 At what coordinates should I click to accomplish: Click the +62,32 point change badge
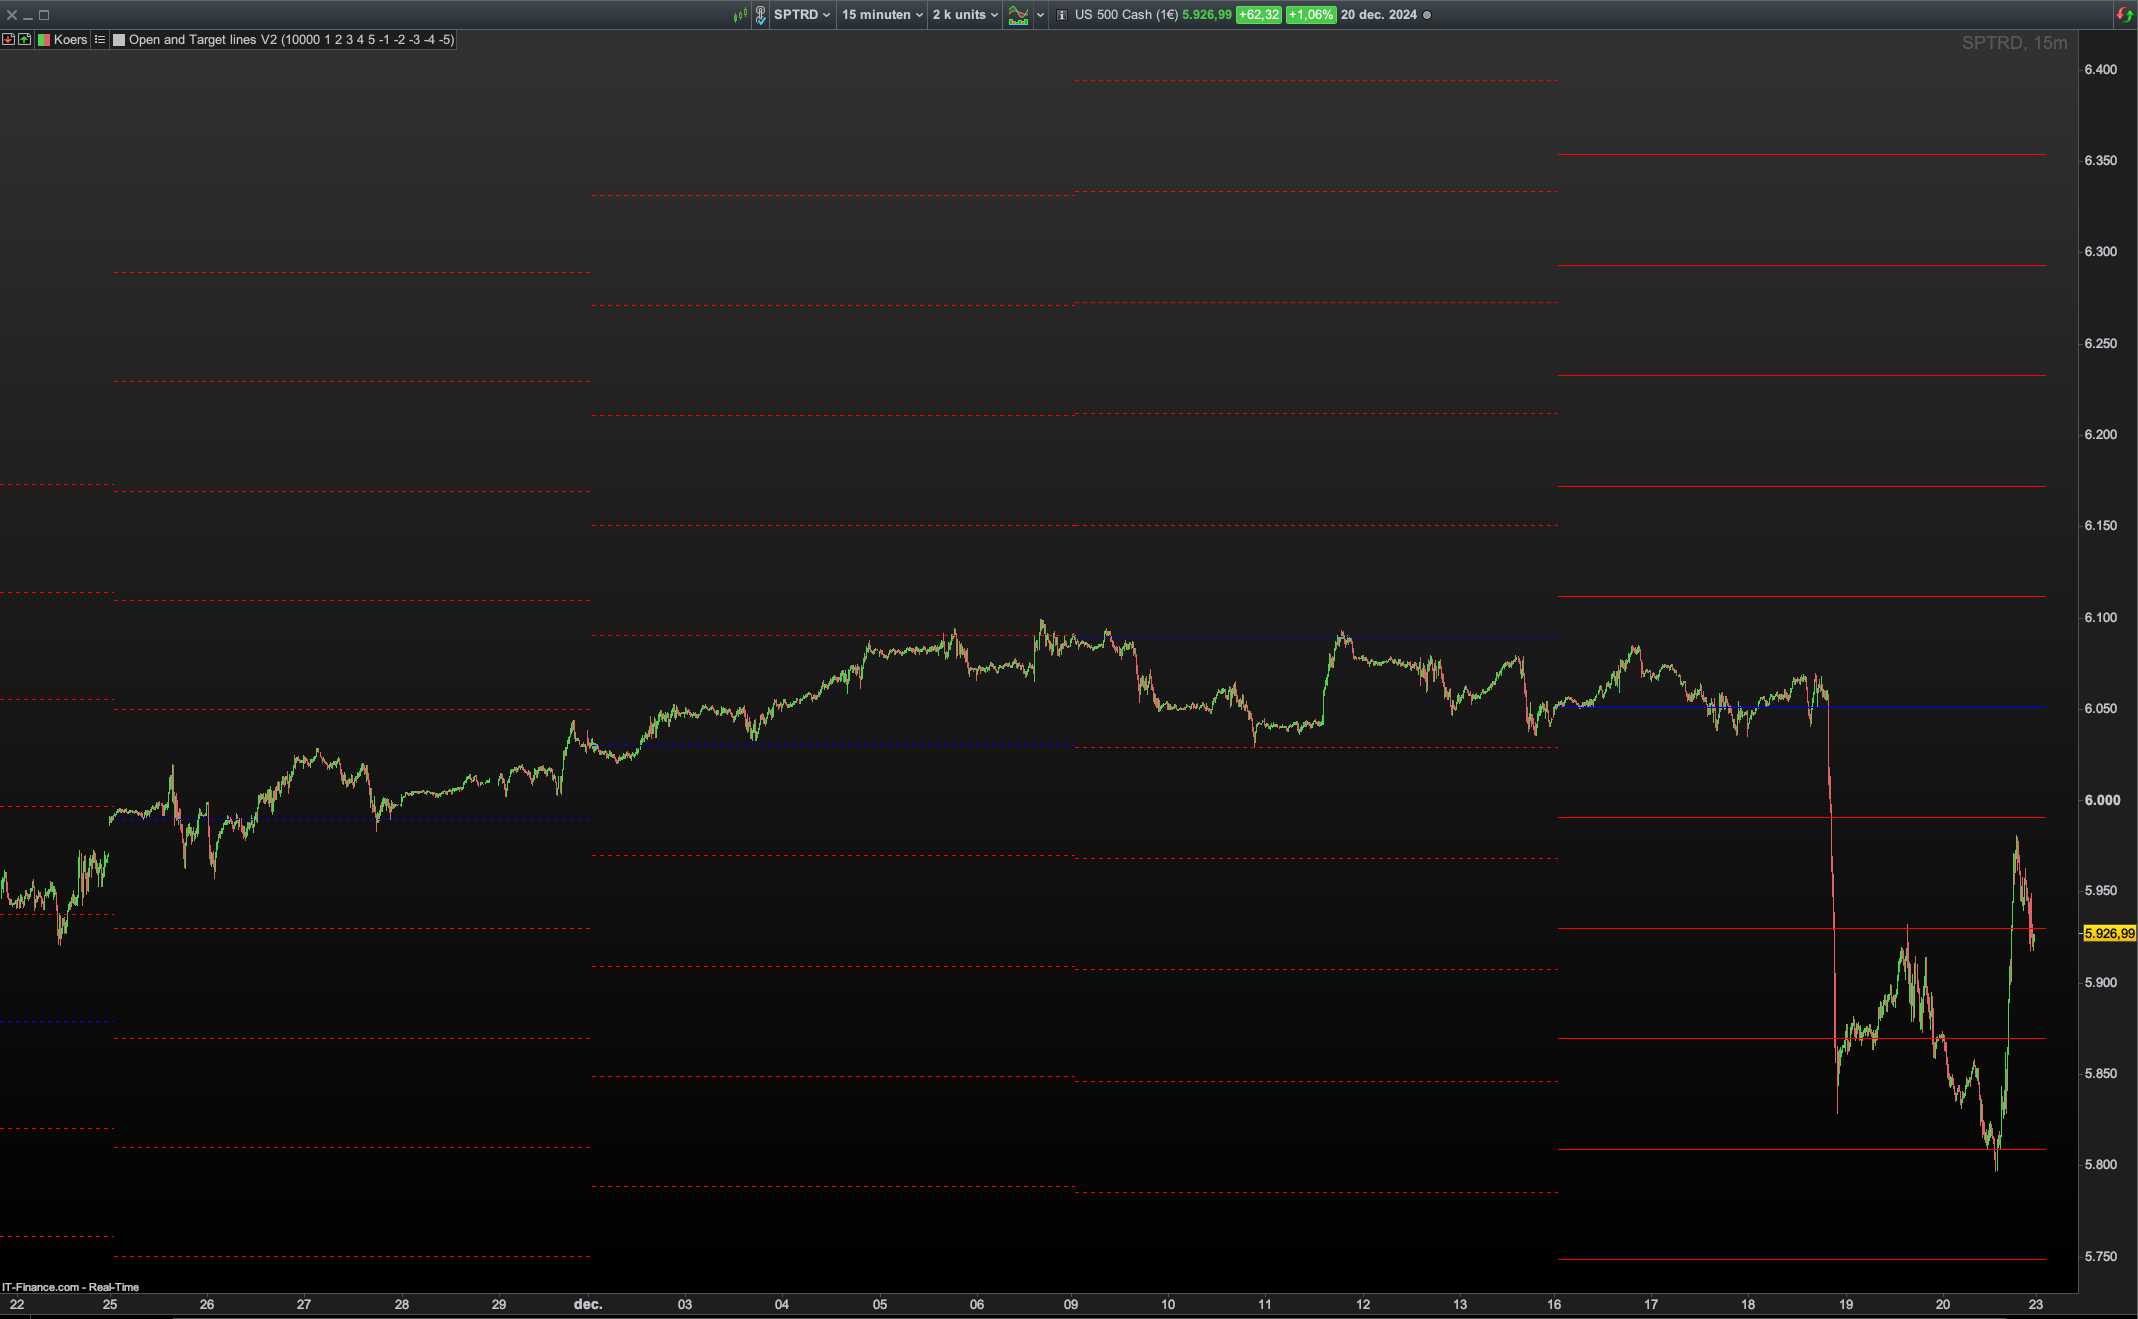1258,15
